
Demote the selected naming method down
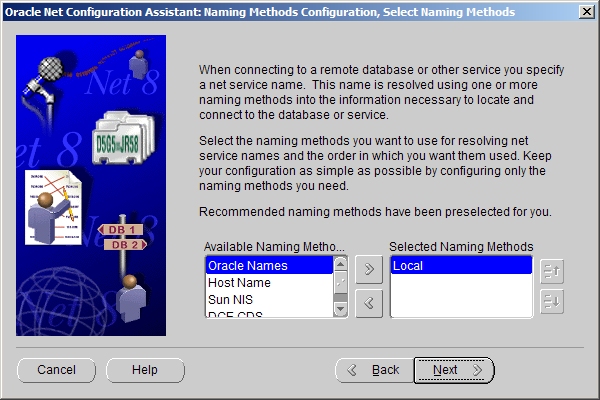click(x=552, y=302)
